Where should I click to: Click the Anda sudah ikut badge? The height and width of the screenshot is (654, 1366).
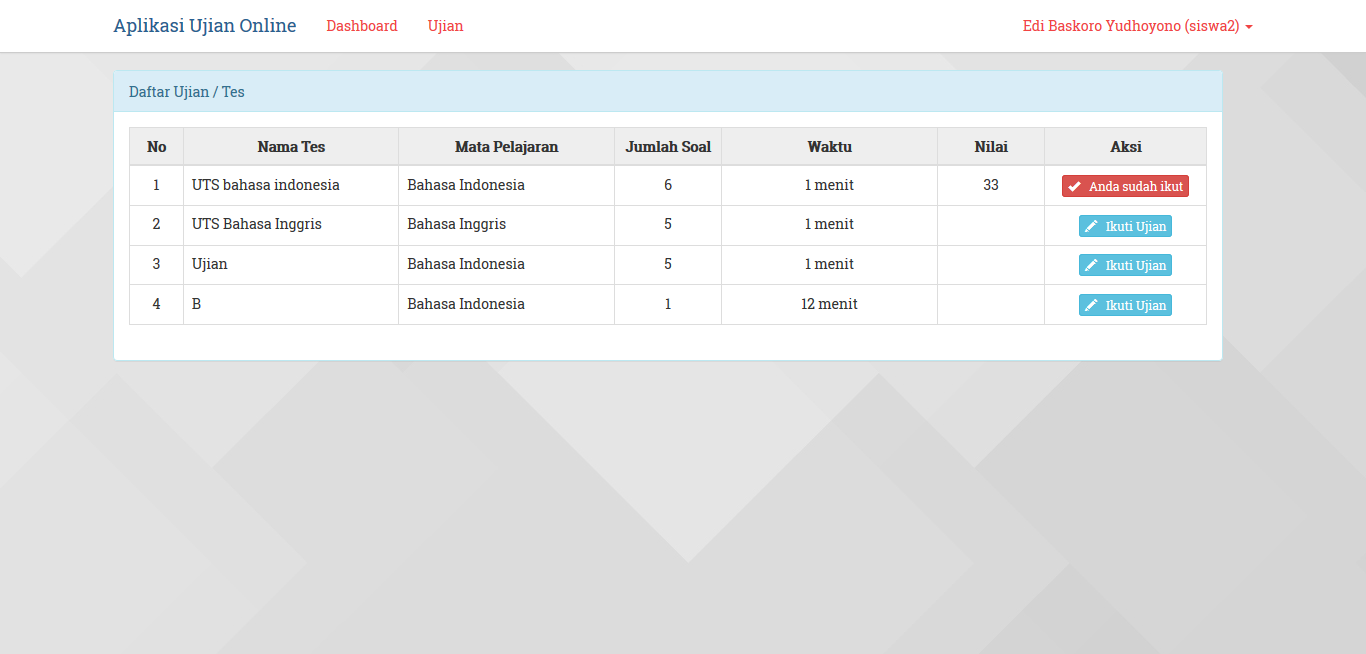pyautogui.click(x=1125, y=185)
